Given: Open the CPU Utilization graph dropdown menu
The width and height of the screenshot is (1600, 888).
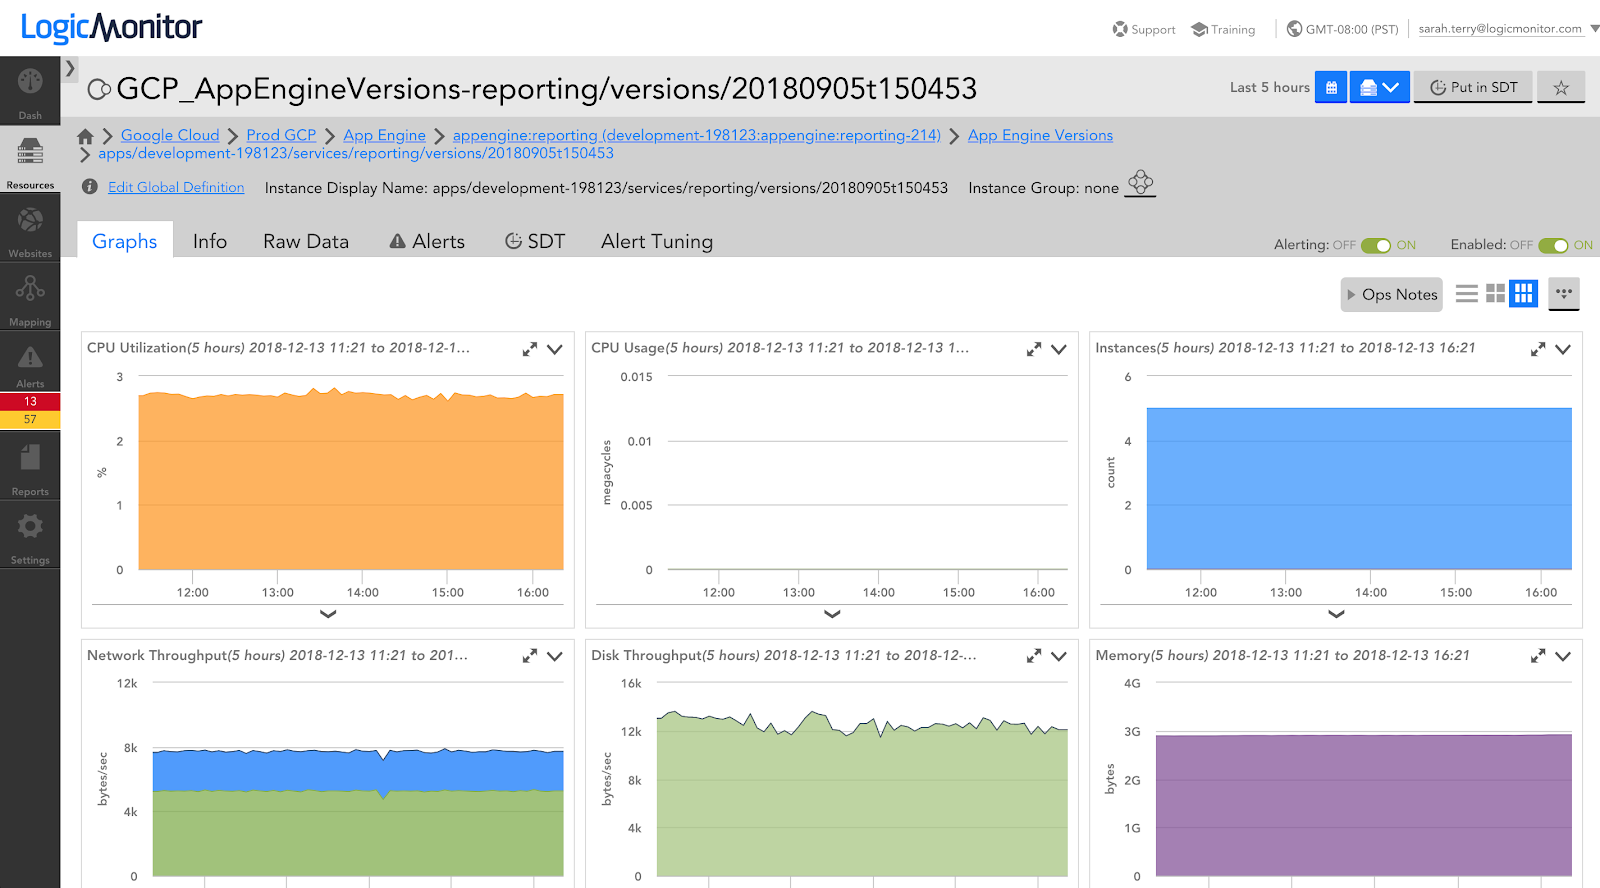Looking at the screenshot, I should [x=555, y=349].
